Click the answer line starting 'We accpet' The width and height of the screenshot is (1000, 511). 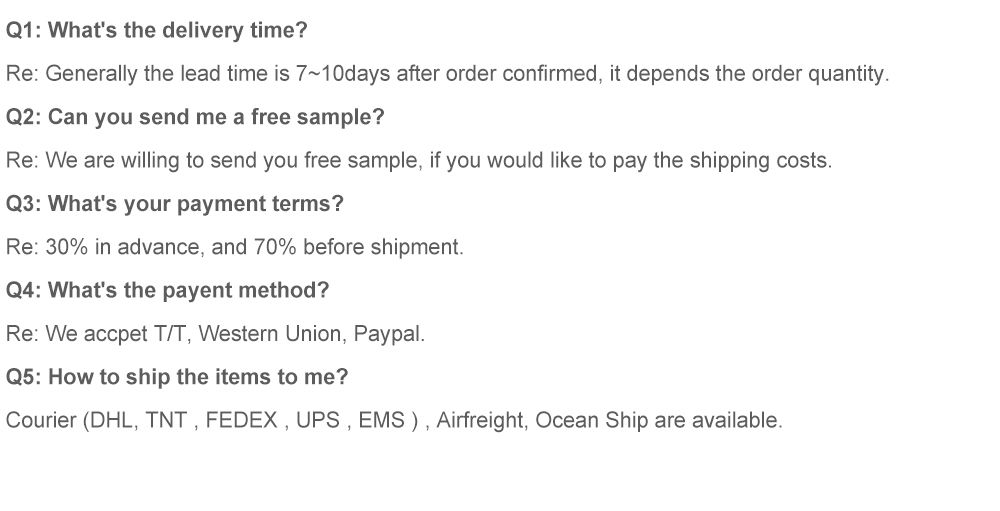(215, 334)
